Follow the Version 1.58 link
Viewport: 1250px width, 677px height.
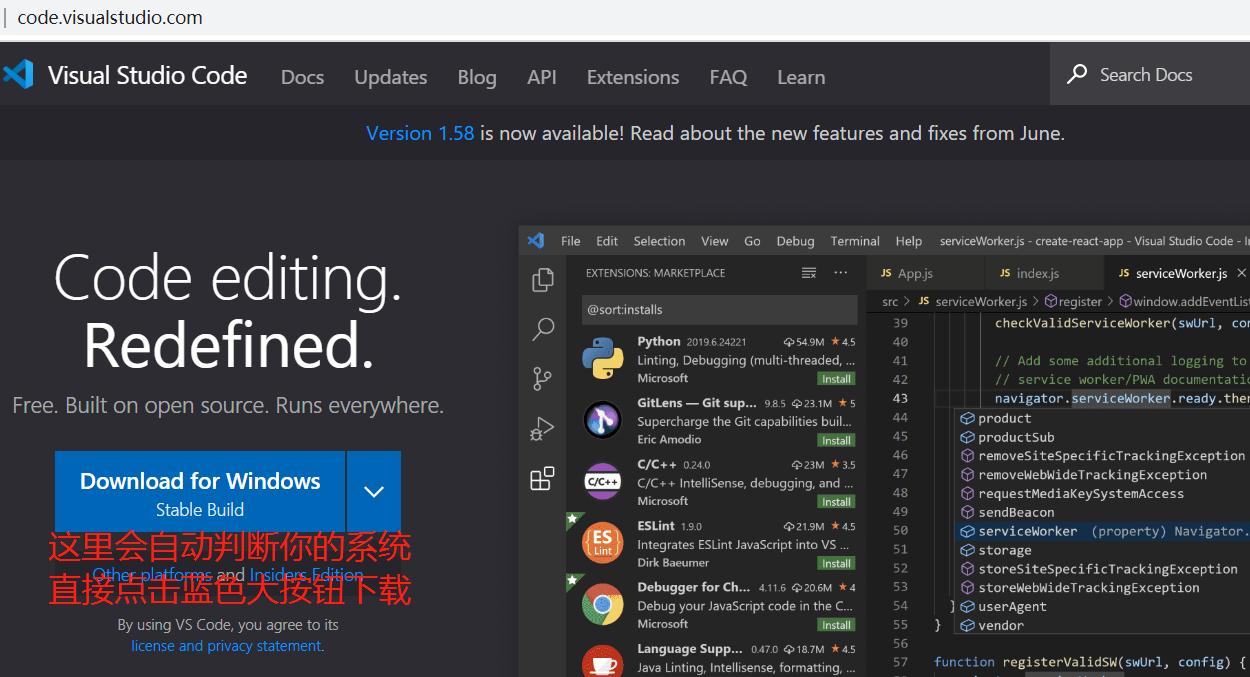(420, 133)
